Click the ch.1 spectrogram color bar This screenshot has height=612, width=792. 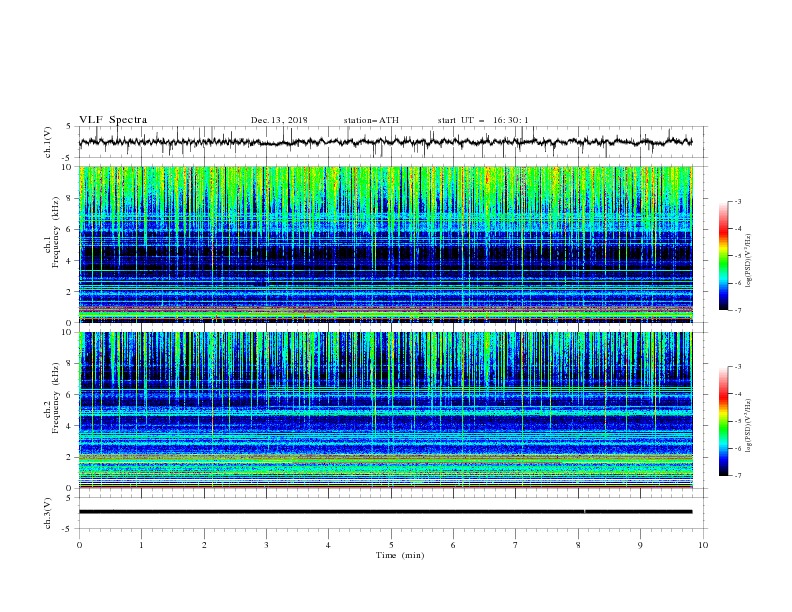[x=723, y=256]
